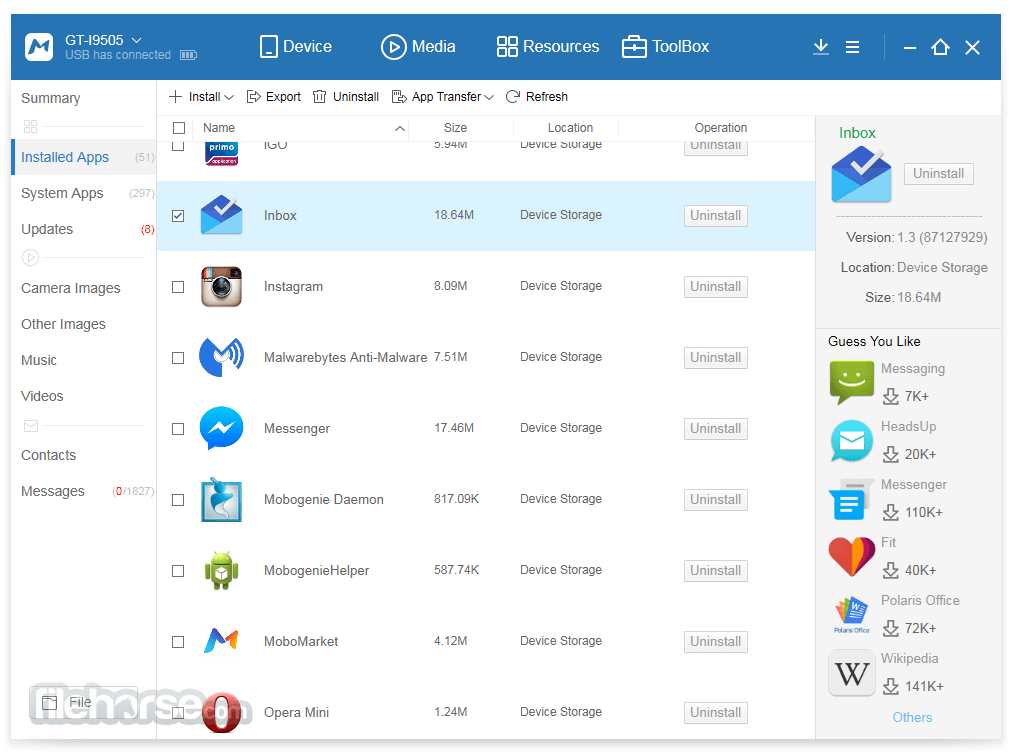Refresh the installed apps list
Image resolution: width=1016 pixels, height=755 pixels.
[537, 97]
